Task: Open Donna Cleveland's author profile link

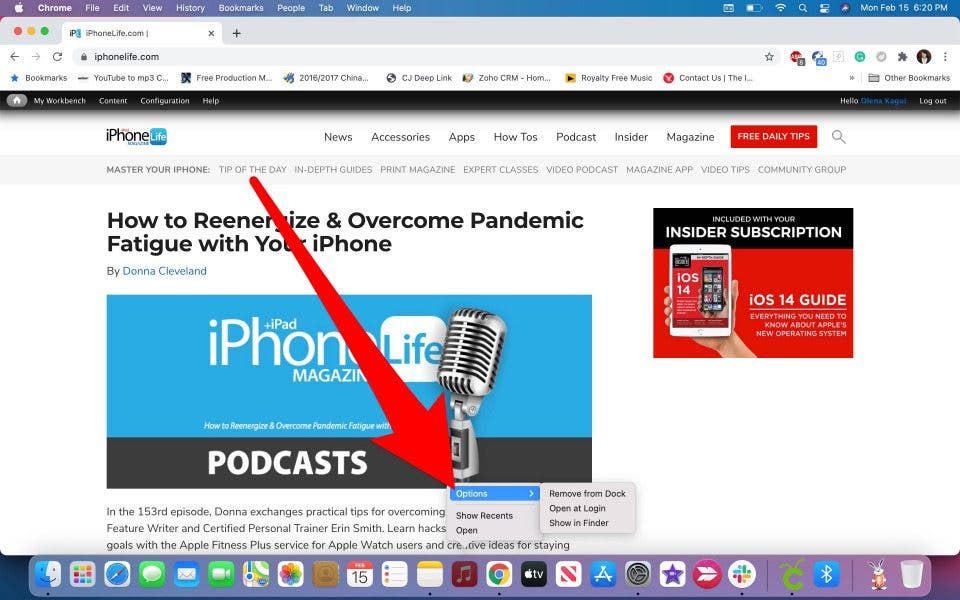Action: 164,271
